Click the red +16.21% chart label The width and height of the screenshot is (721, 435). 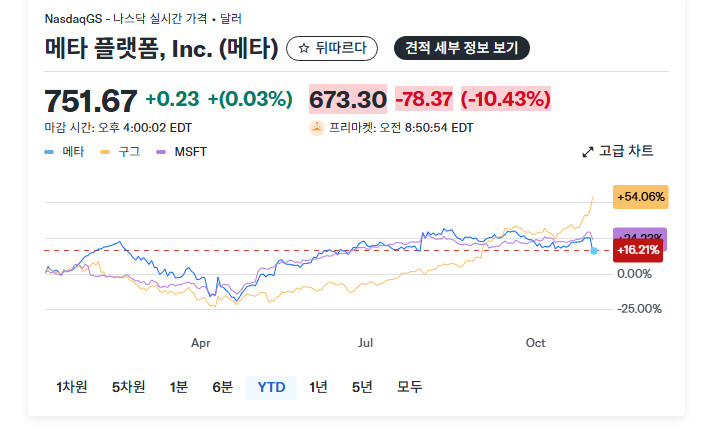(637, 250)
